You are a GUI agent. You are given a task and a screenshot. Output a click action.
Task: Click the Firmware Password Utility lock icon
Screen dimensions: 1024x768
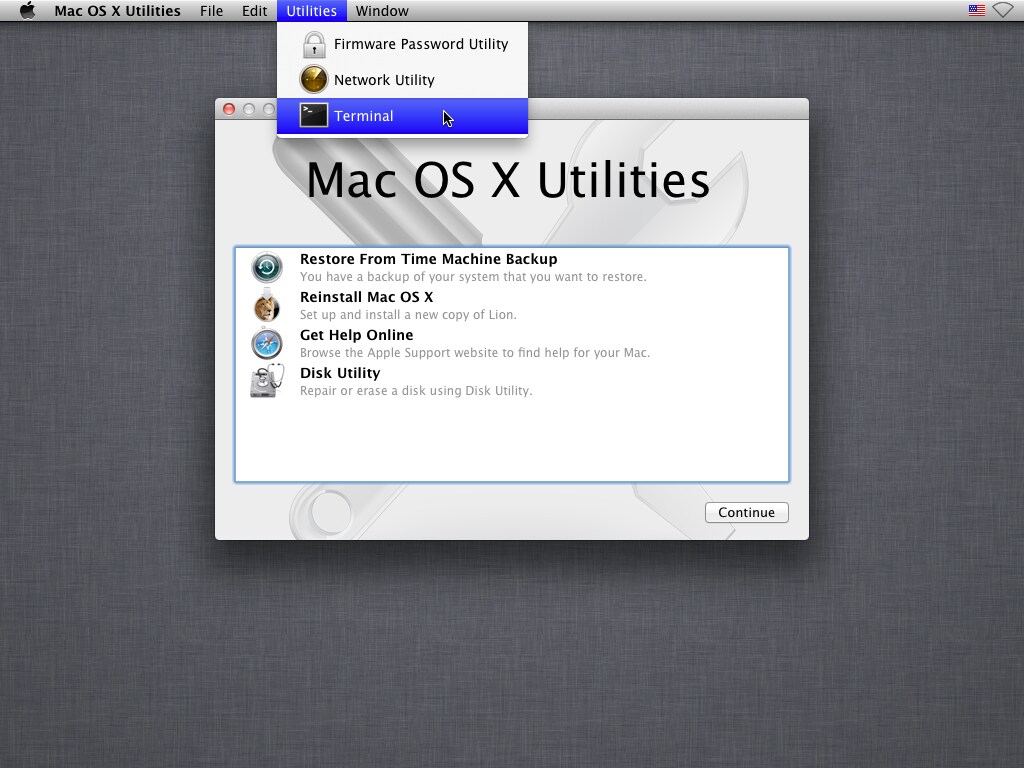tap(313, 44)
